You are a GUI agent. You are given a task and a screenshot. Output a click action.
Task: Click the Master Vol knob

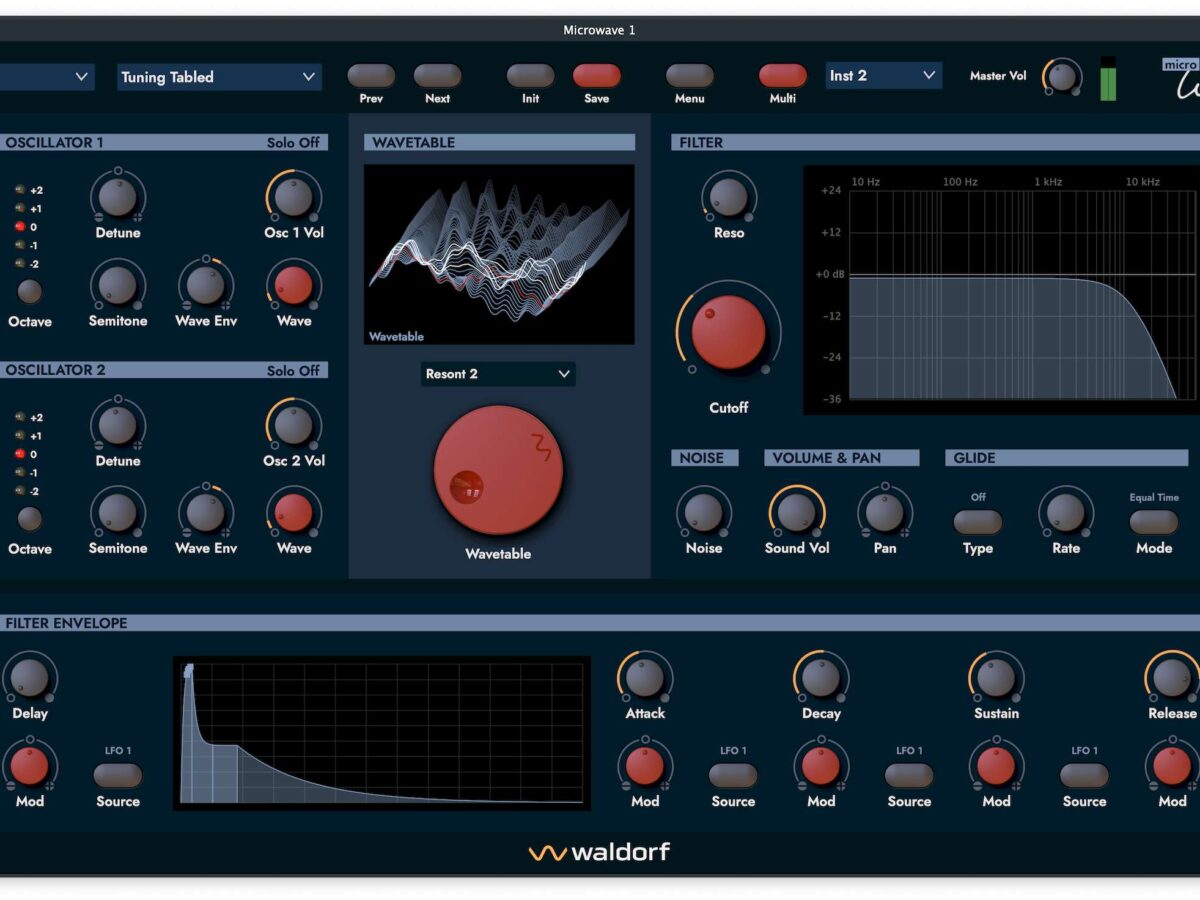coord(1062,76)
